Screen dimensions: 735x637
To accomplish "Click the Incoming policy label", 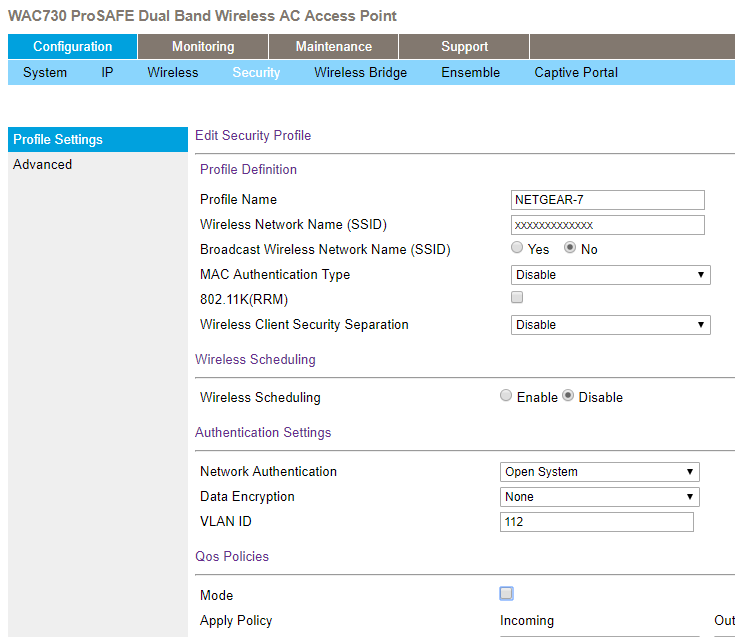I will tap(527, 621).
